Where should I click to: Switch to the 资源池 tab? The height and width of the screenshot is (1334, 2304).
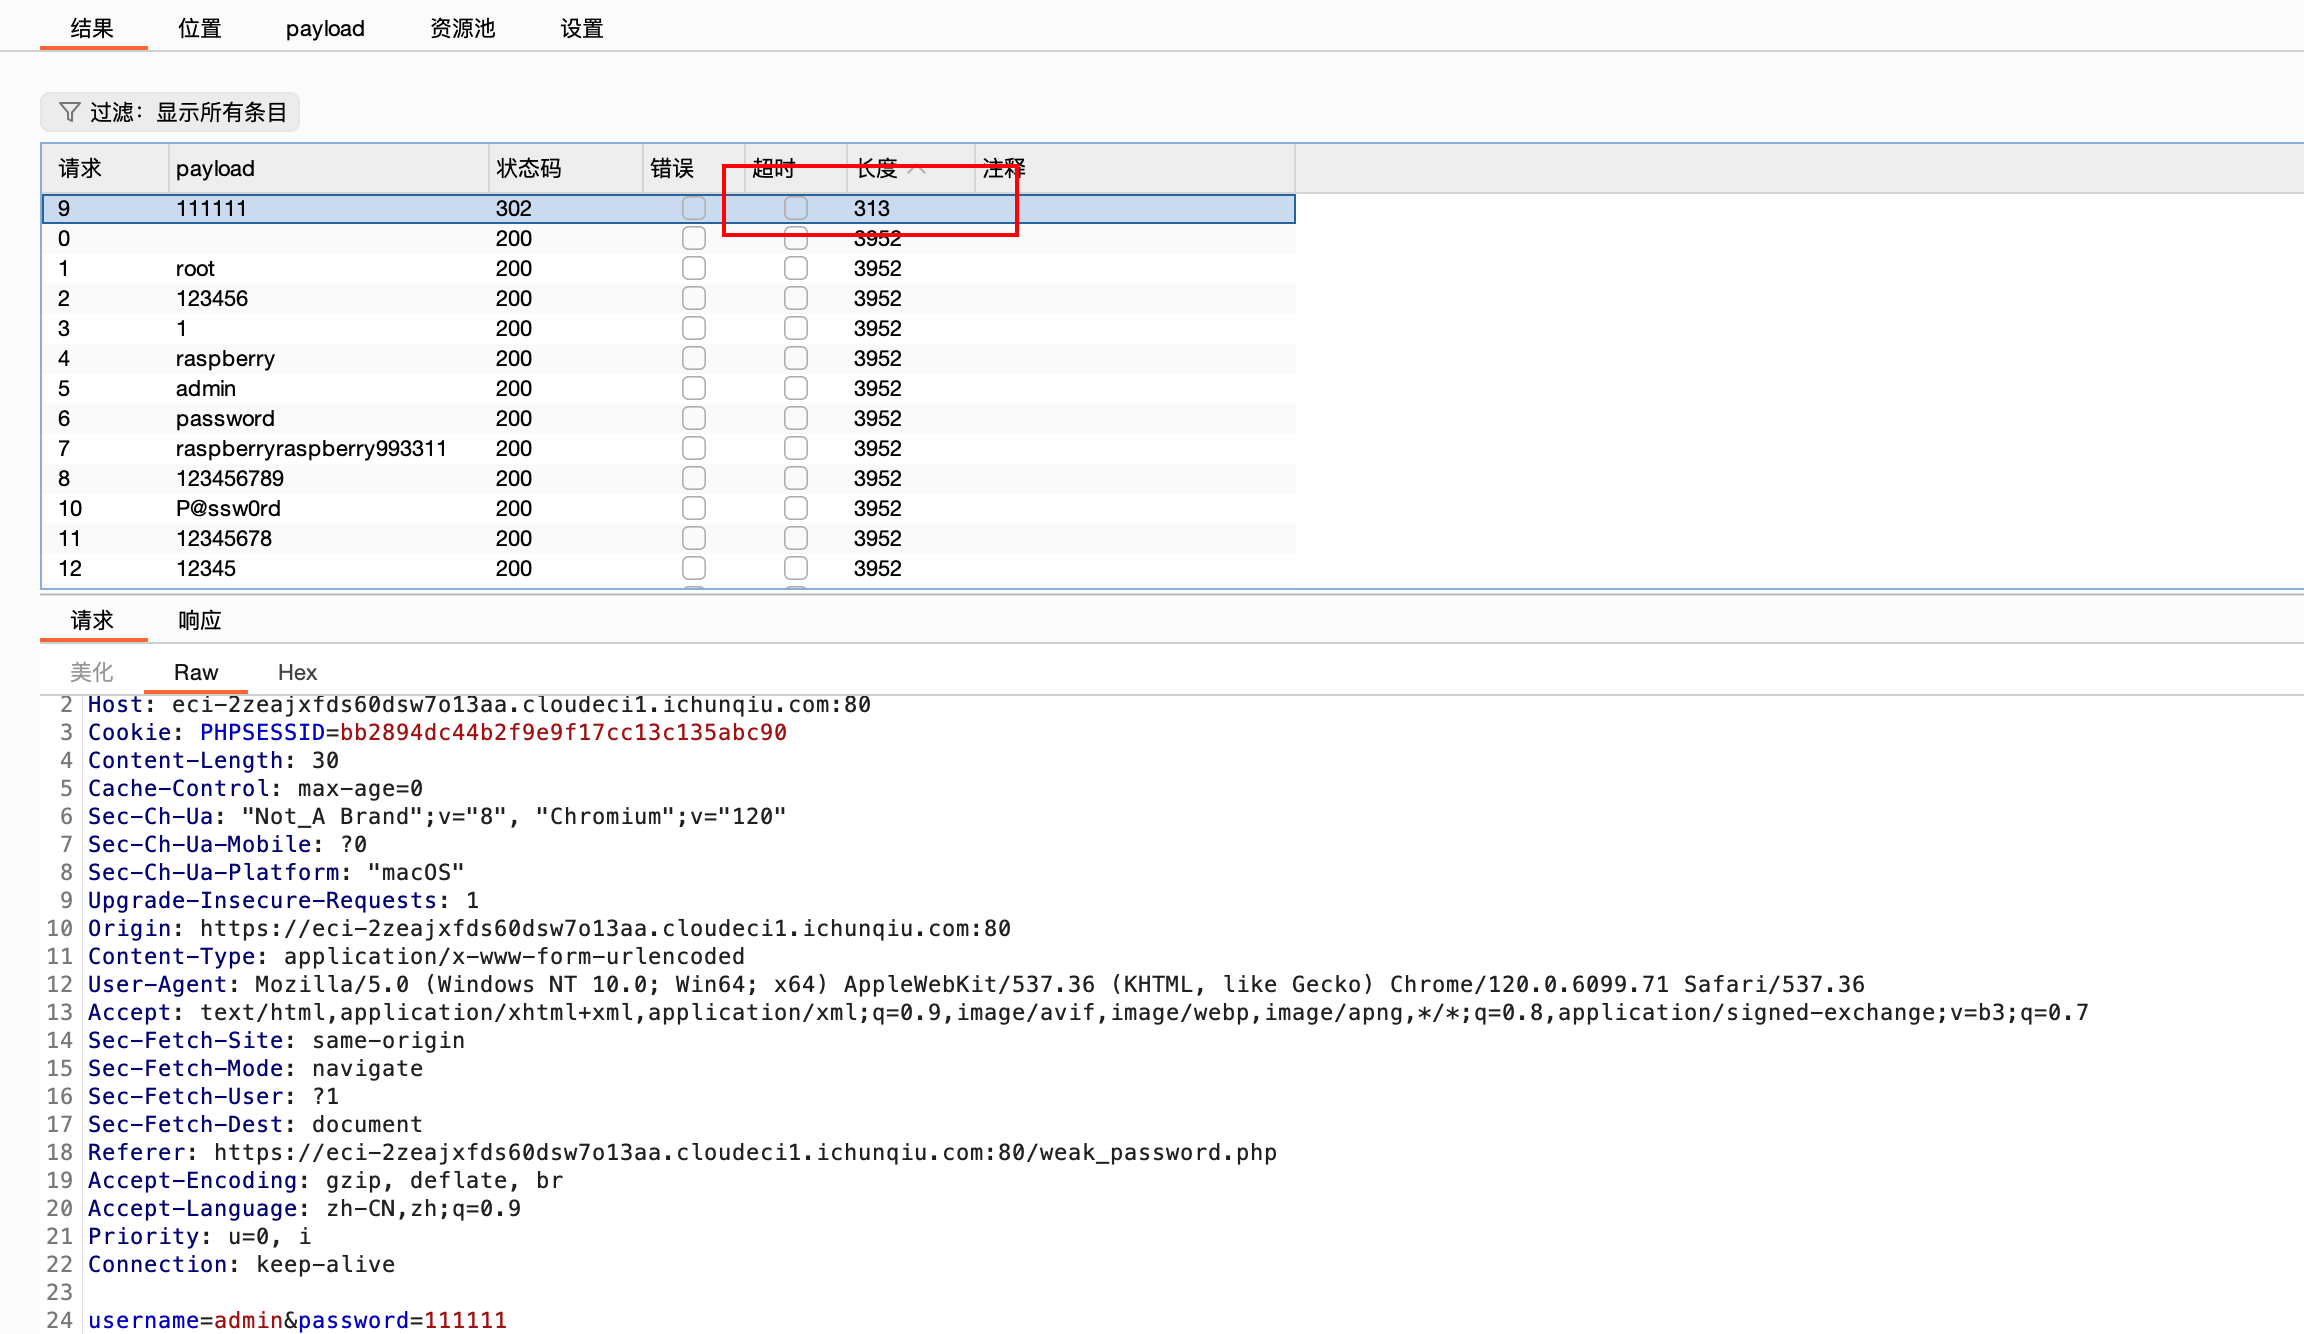coord(462,28)
